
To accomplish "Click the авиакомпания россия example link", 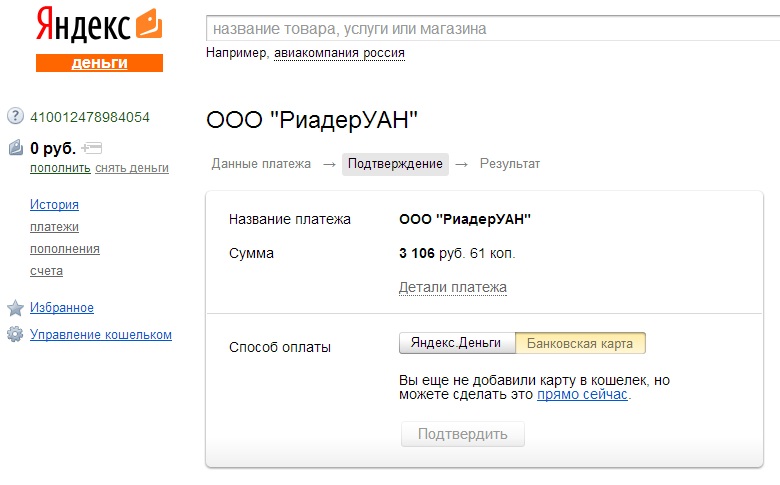I will pyautogui.click(x=339, y=53).
